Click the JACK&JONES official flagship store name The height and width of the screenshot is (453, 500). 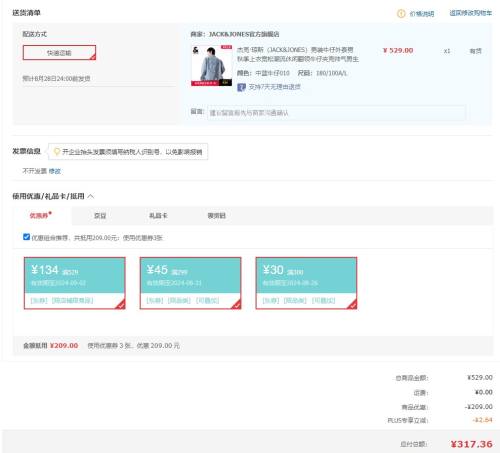(x=244, y=34)
